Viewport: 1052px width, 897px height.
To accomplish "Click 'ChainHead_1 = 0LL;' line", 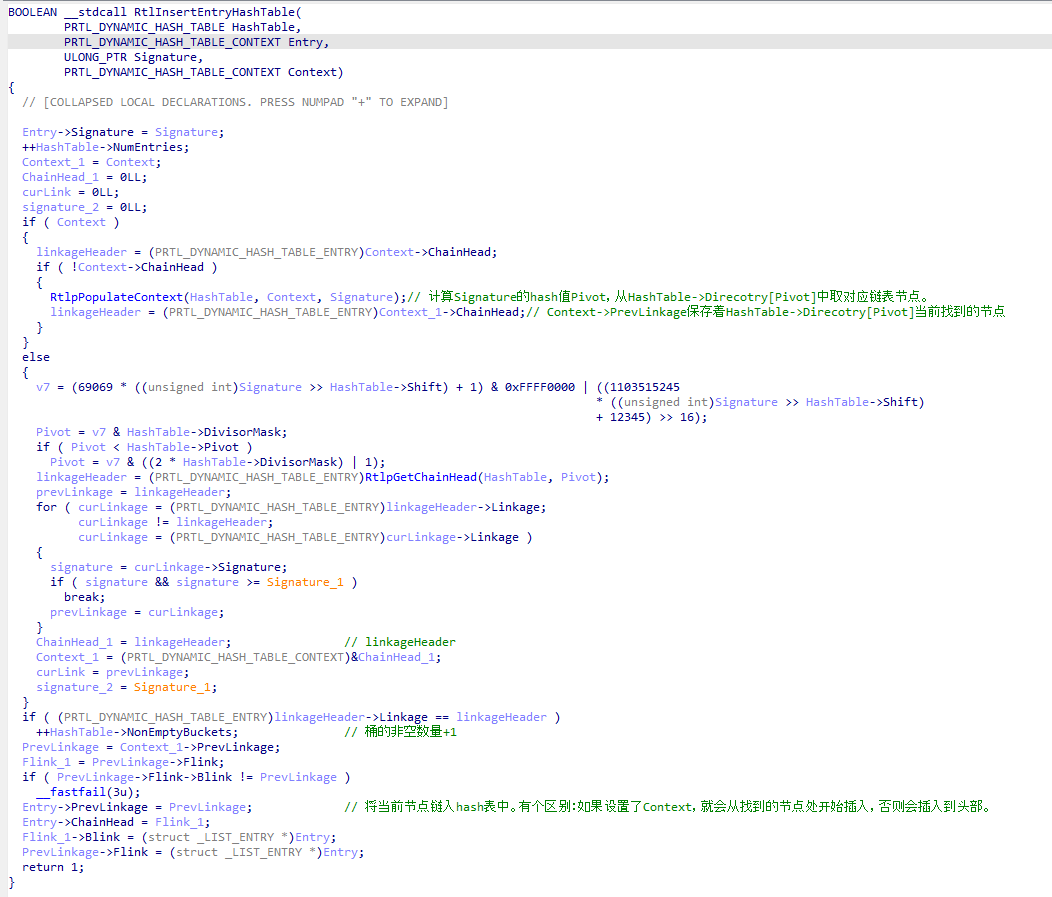I will click(85, 177).
